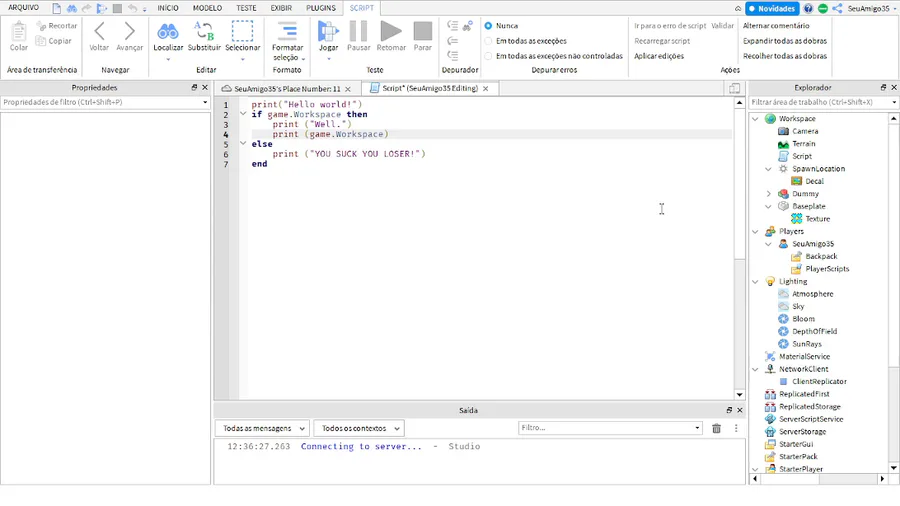Viewport: 900px width, 506px height.
Task: Collapse the SpawnLocation tree node
Action: click(769, 169)
